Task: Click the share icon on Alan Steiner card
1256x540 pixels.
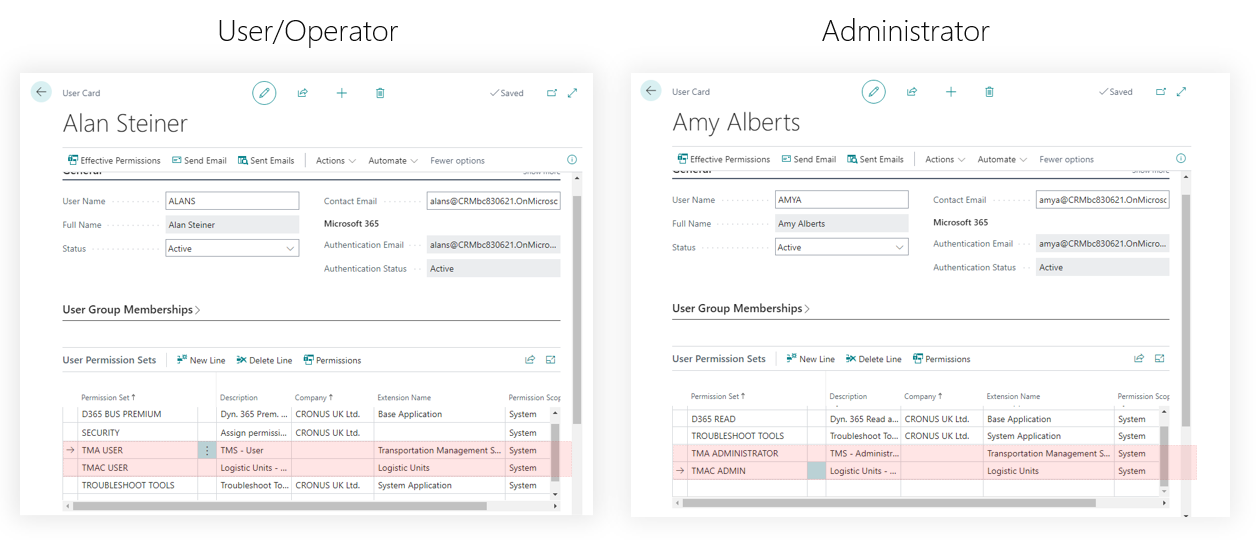Action: tap(302, 93)
